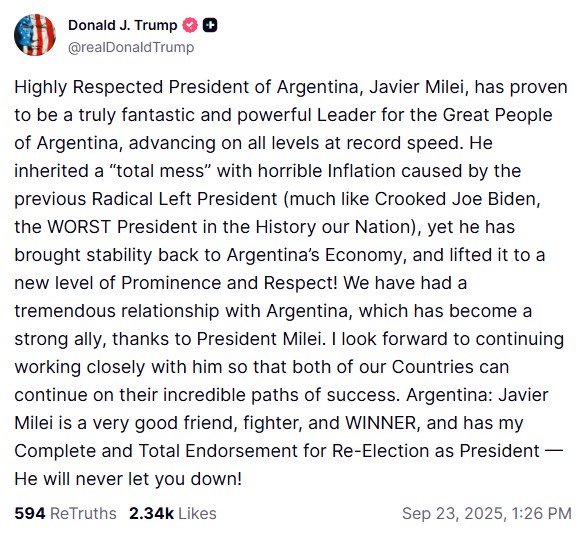587x539 pixels.
Task: Click the word WORST in the post
Action: (x=79, y=227)
